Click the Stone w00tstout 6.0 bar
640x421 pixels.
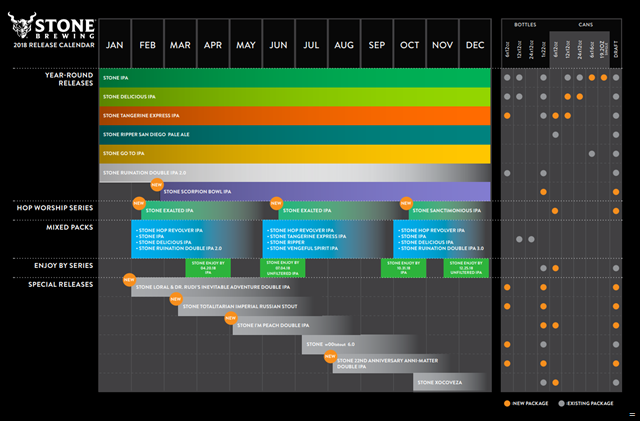click(x=361, y=345)
